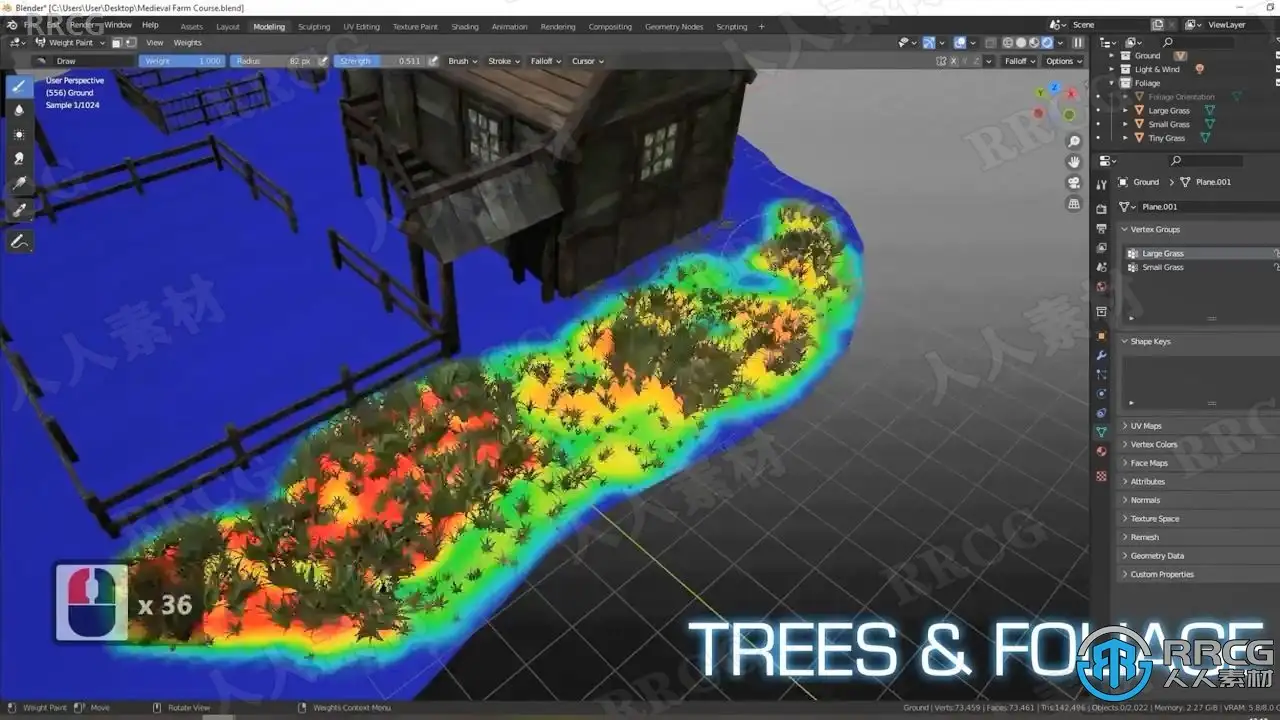Toggle strength pressure sensitivity button
This screenshot has height=720, width=1280.
[x=432, y=61]
